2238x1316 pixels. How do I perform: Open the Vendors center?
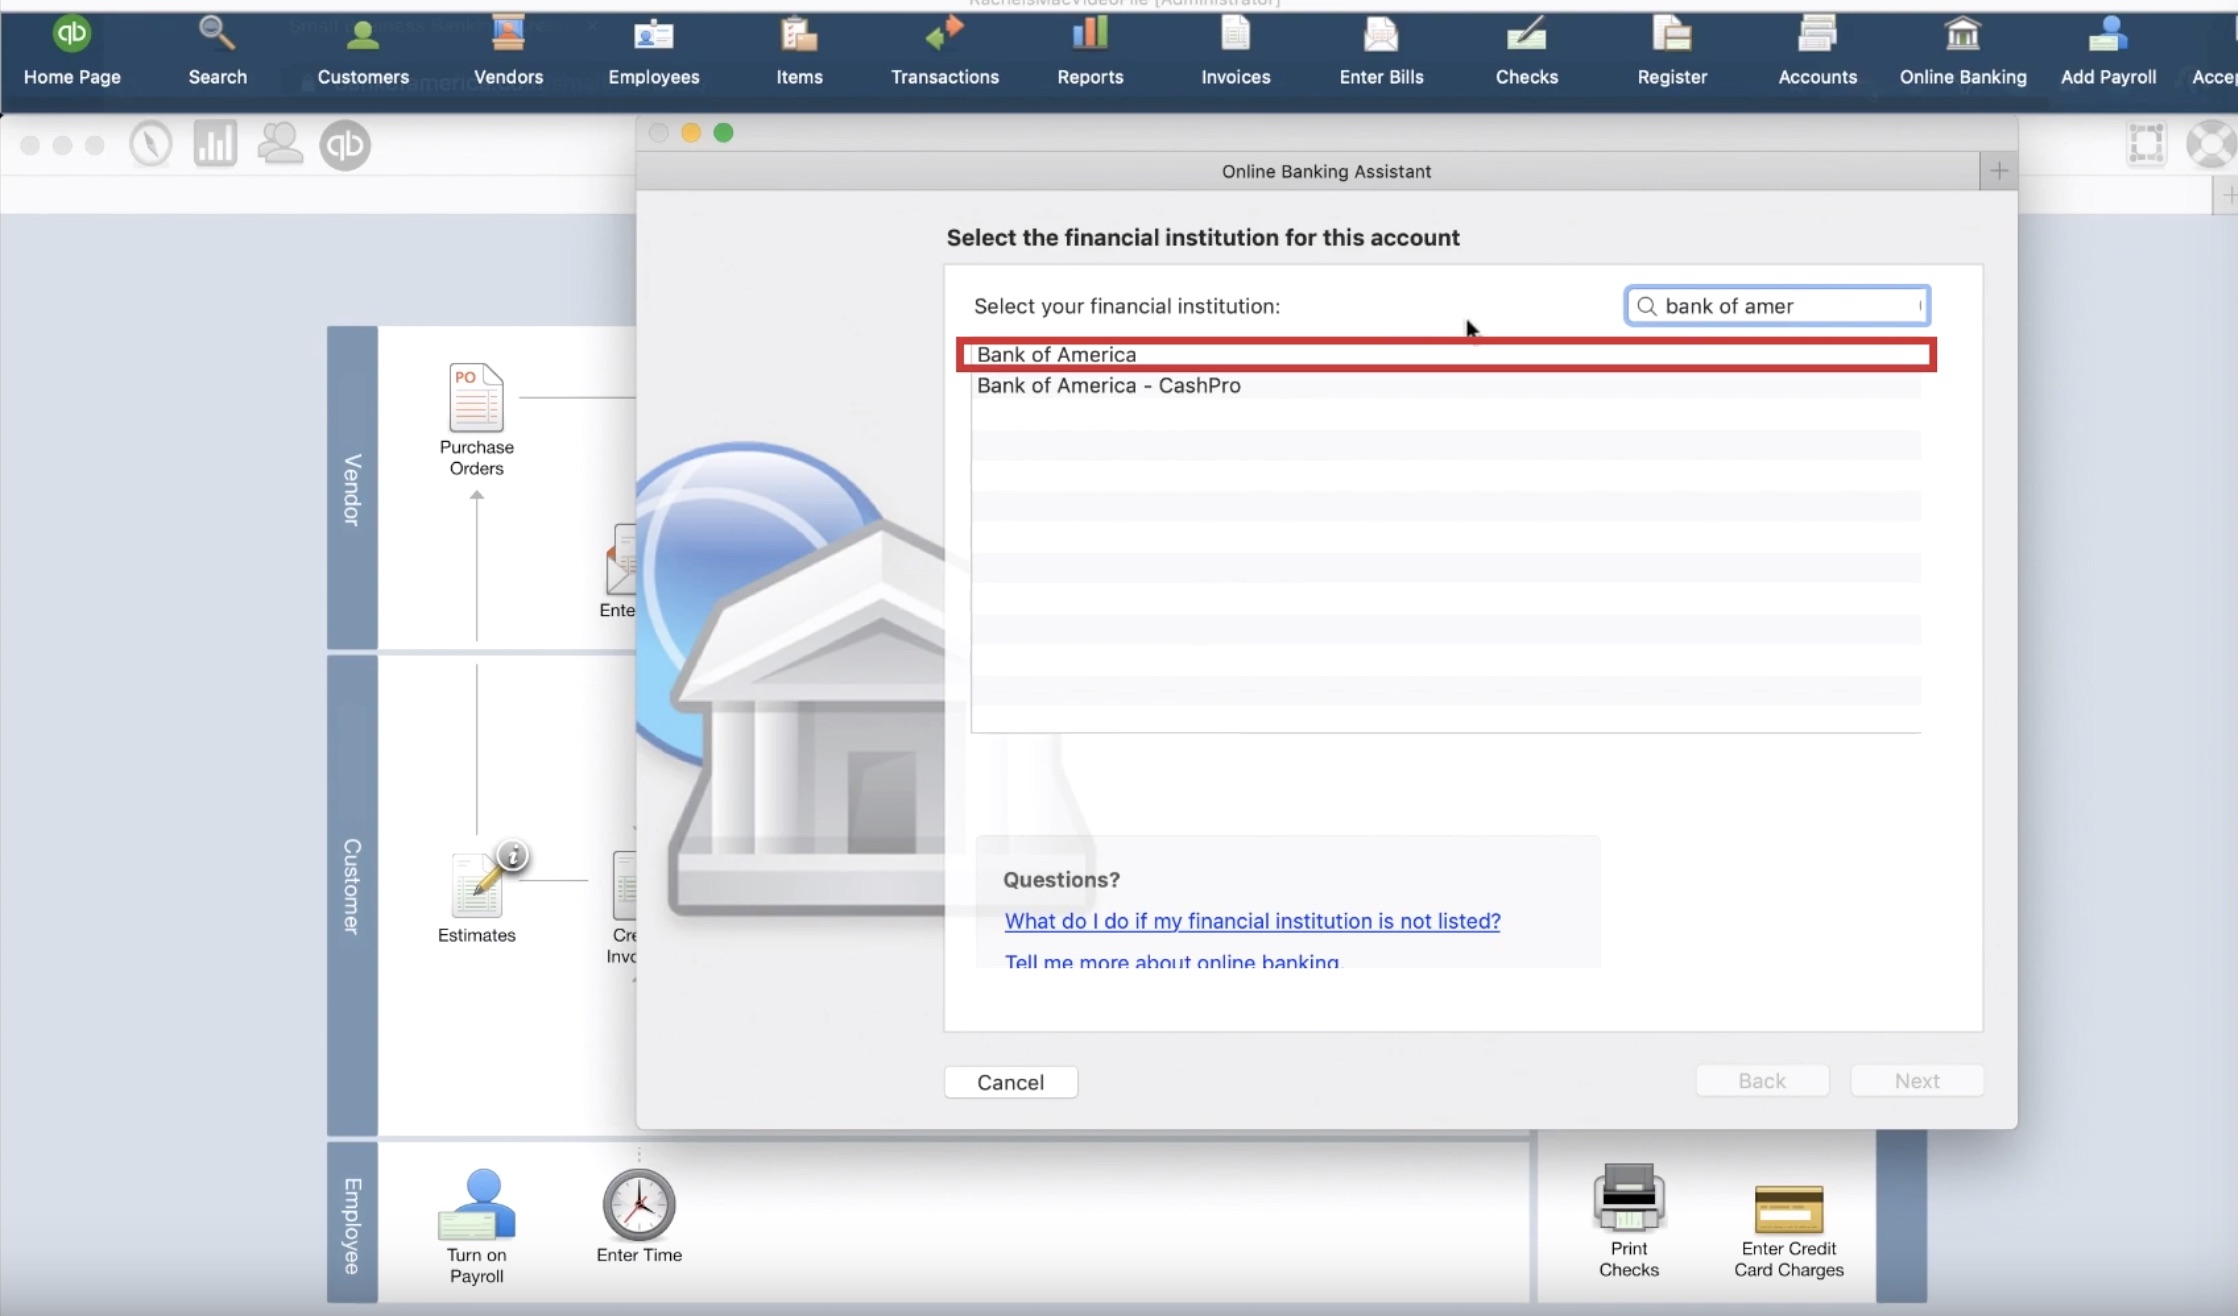pyautogui.click(x=508, y=52)
